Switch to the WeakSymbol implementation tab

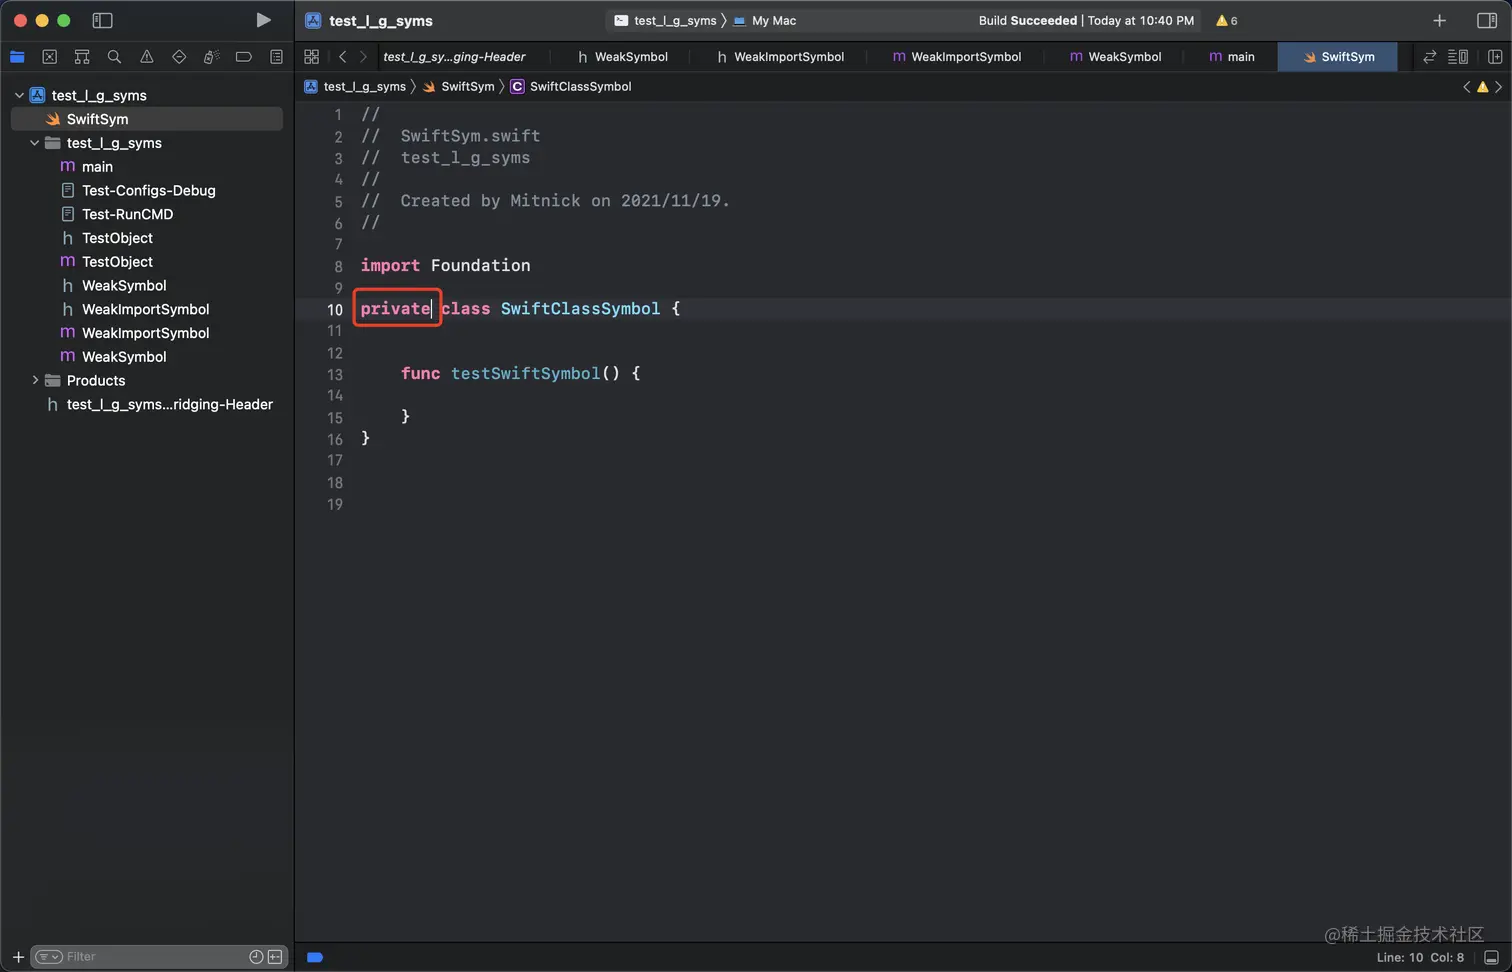pyautogui.click(x=1115, y=57)
